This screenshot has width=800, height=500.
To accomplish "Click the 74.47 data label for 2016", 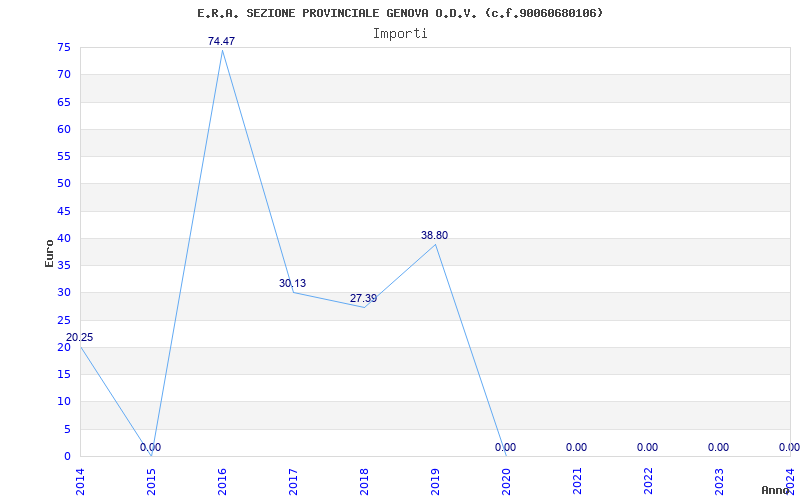I will [221, 41].
